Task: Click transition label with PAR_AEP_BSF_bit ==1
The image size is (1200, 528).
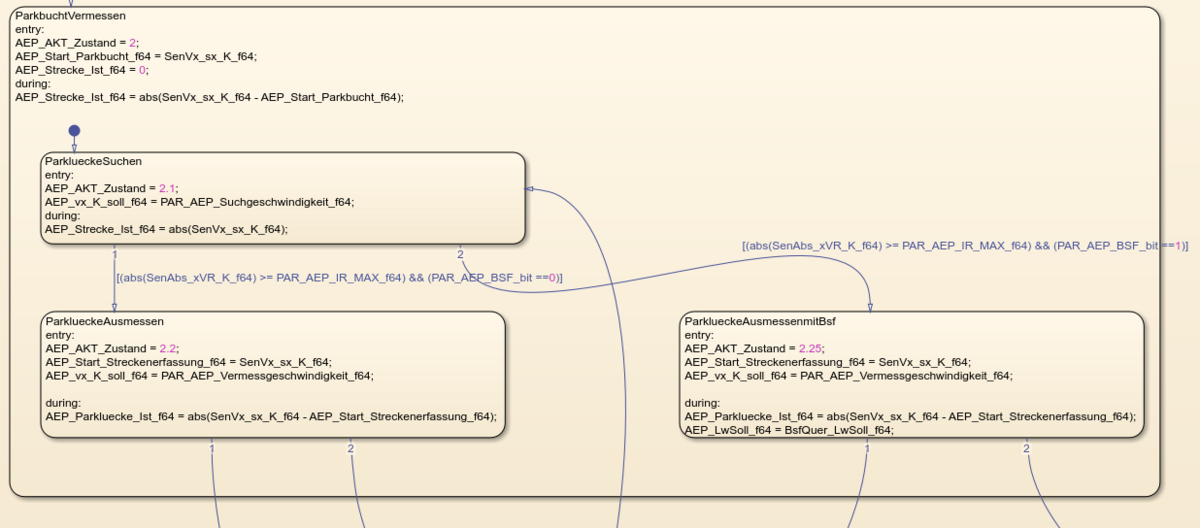Action: point(964,245)
